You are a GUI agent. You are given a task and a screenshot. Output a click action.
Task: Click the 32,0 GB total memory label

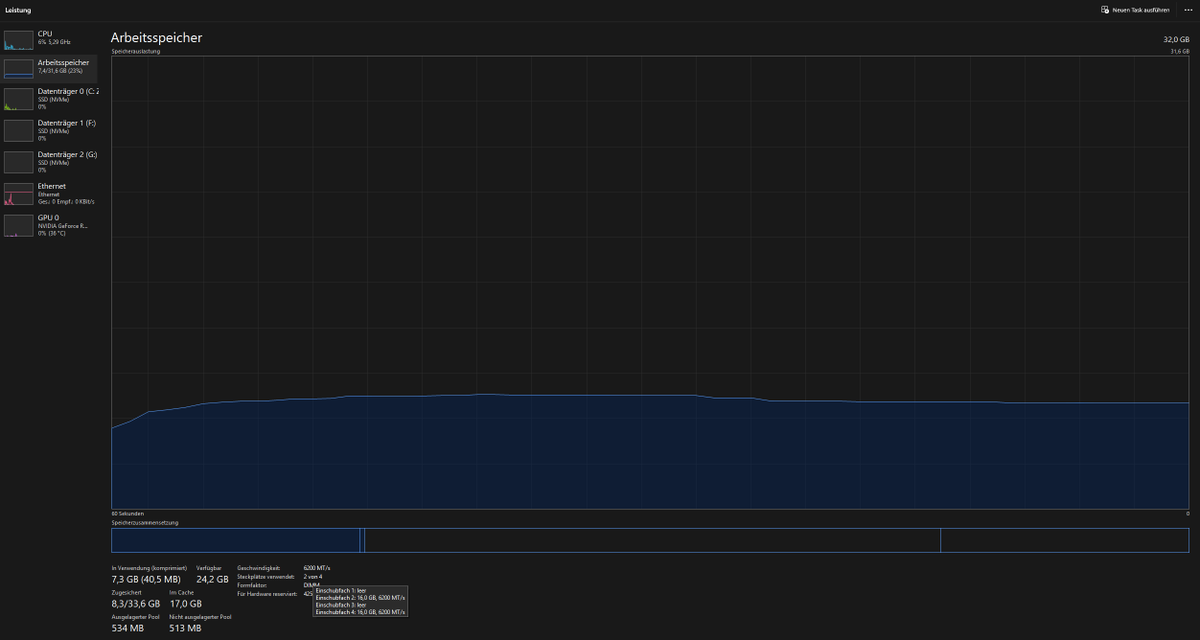pos(1176,39)
